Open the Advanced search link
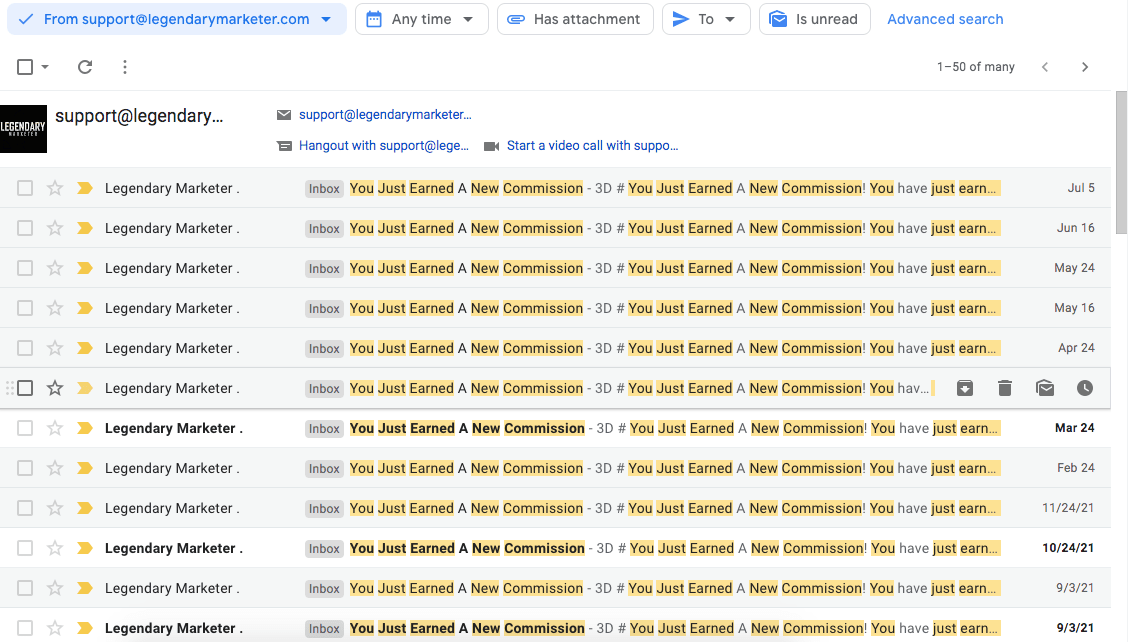 click(945, 19)
